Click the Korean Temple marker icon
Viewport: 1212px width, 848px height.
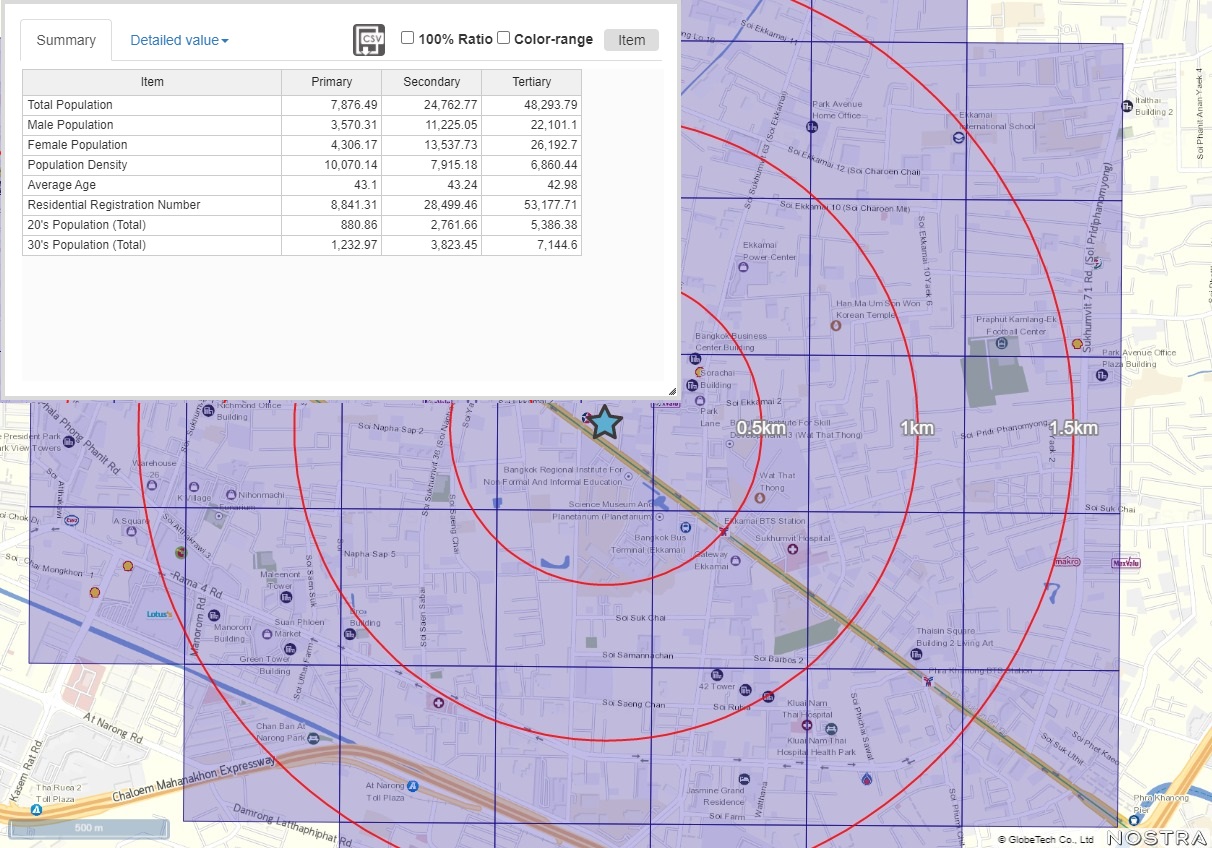point(837,325)
